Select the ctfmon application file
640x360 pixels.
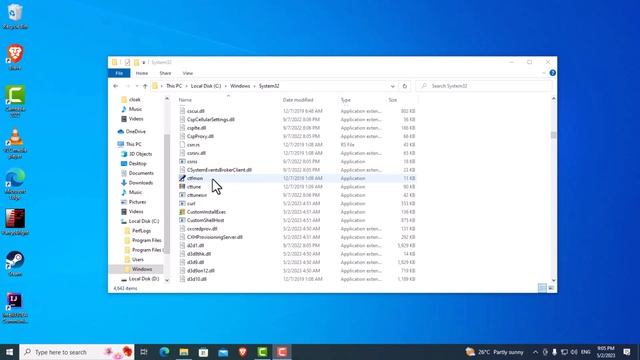pyautogui.click(x=195, y=178)
